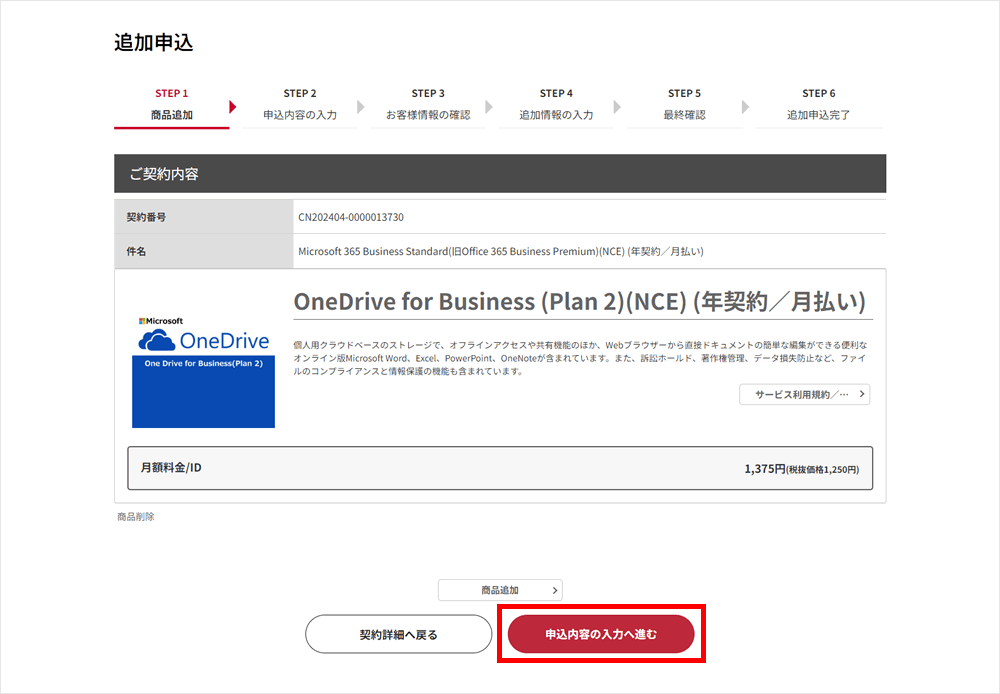Click the 商品追加 button above the footer buttons
1000x694 pixels.
pos(500,590)
